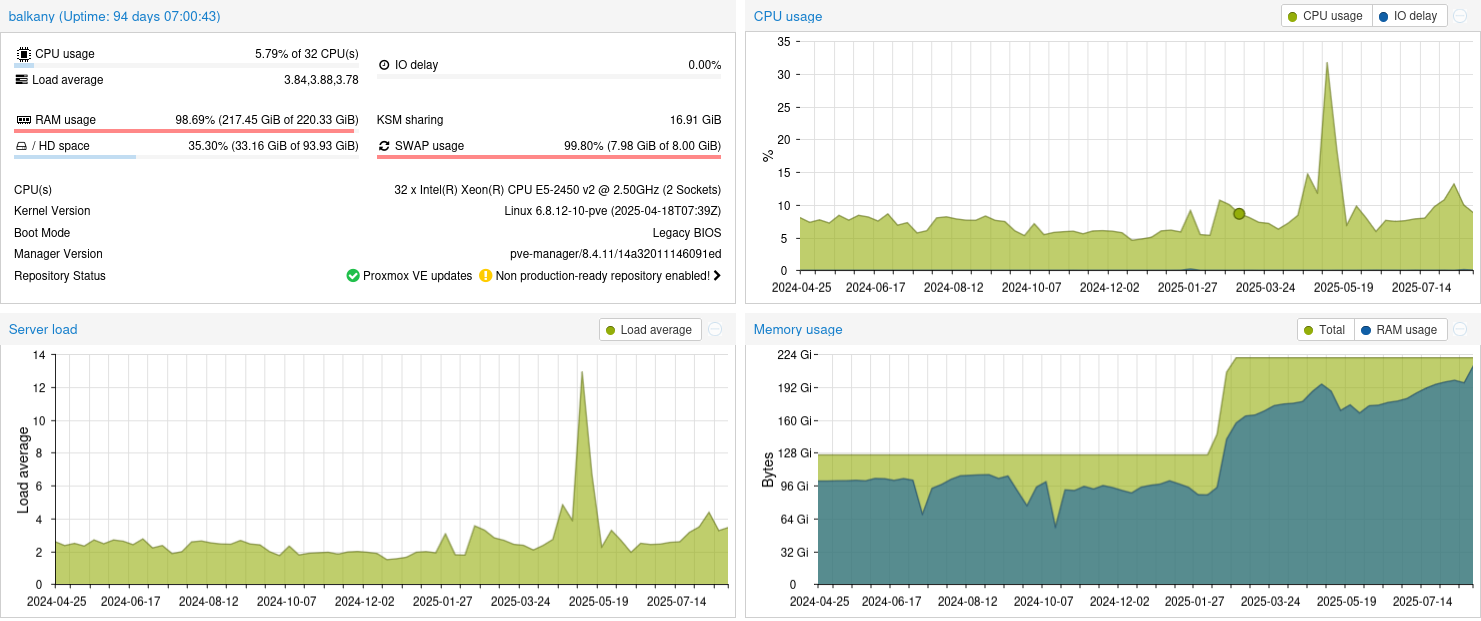1481x621 pixels.
Task: Click the yellow warning repository icon
Action: (486, 276)
